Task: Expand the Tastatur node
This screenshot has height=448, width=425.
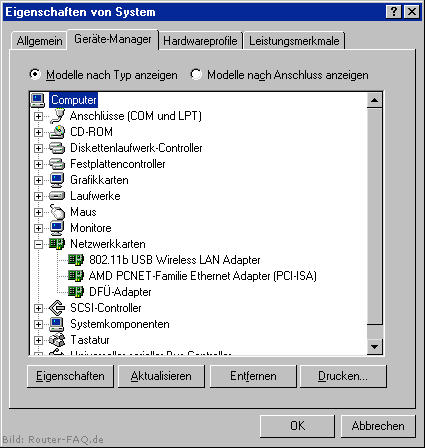Action: click(x=38, y=340)
